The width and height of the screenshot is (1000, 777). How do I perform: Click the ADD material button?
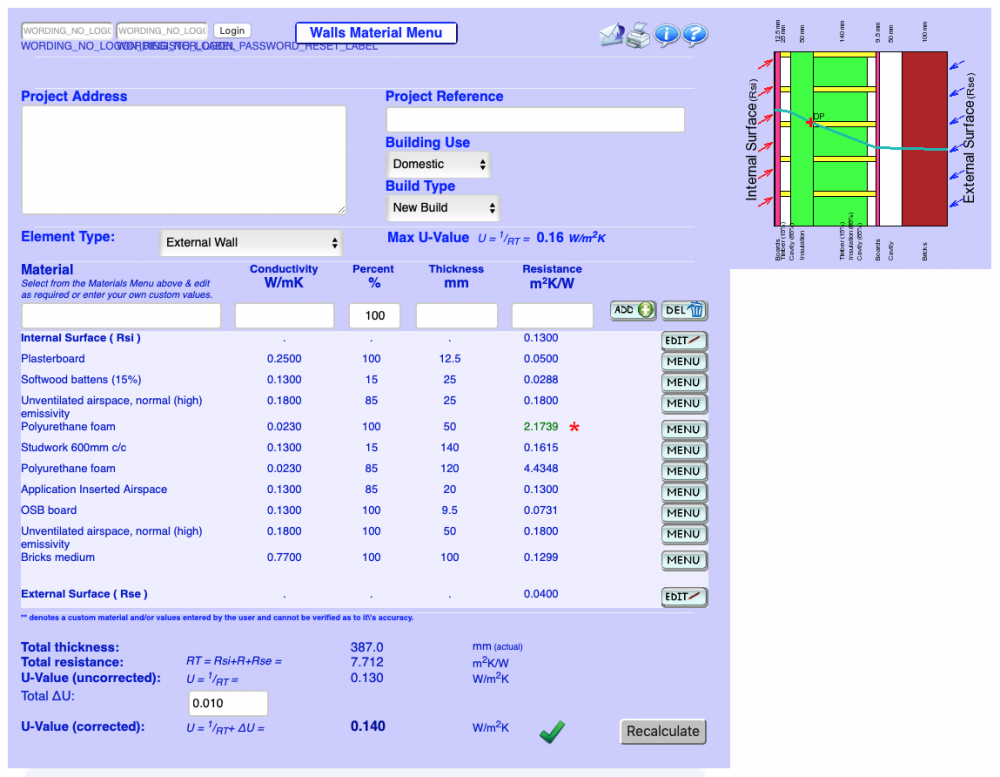pyautogui.click(x=633, y=311)
